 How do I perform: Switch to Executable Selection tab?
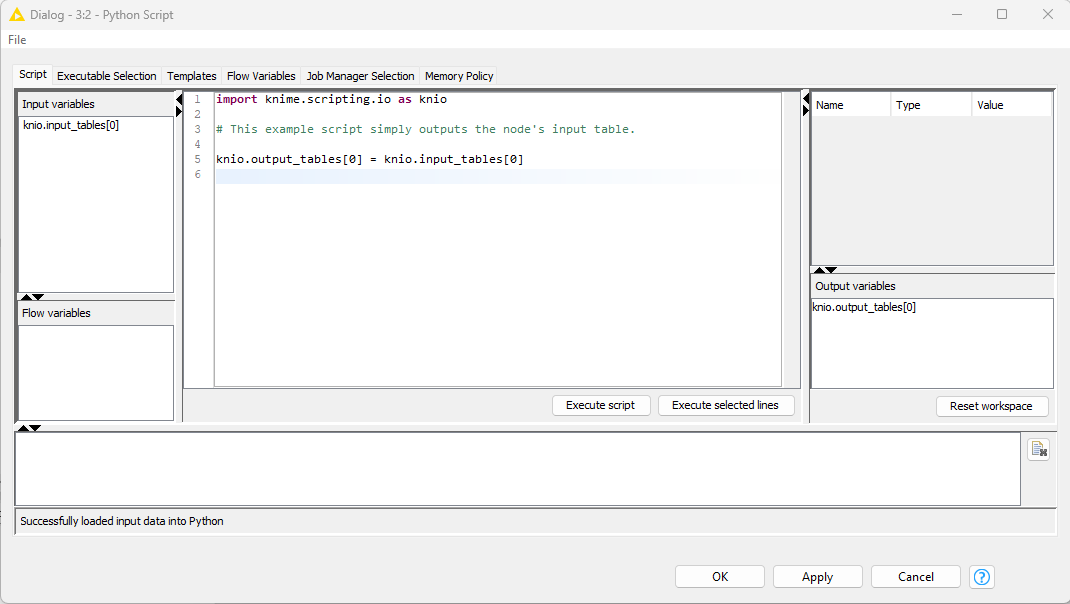pyautogui.click(x=106, y=76)
